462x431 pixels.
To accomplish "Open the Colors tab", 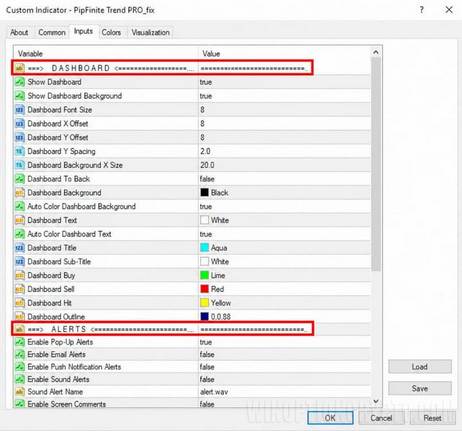I will click(111, 32).
